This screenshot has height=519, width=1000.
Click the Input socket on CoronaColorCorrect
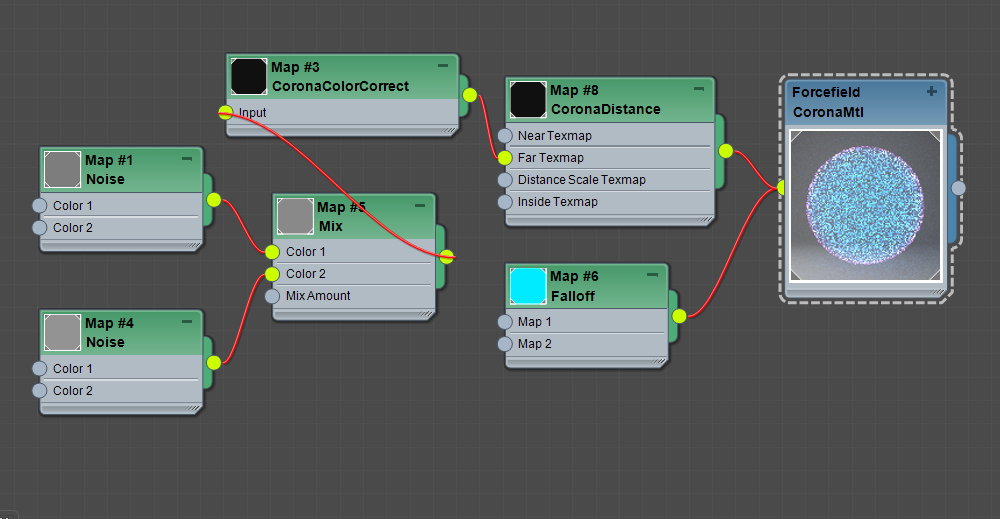[226, 113]
